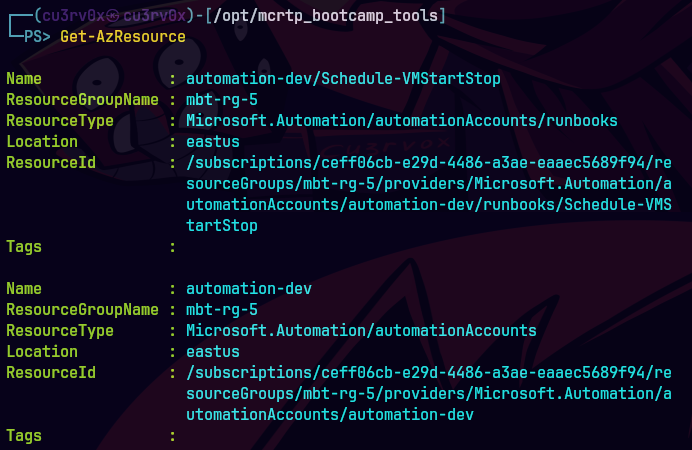This screenshot has width=692, height=450.
Task: Click the skull icon in prompt username
Action: click(113, 16)
